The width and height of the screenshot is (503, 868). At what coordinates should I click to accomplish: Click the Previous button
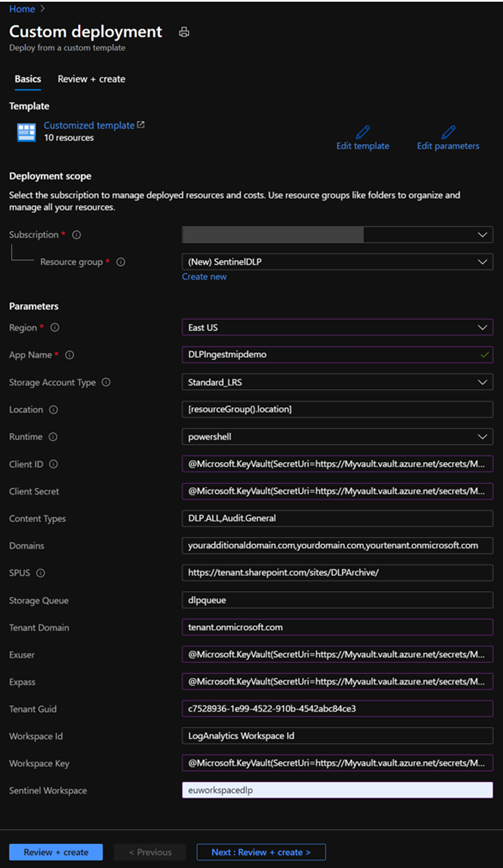pos(150,852)
